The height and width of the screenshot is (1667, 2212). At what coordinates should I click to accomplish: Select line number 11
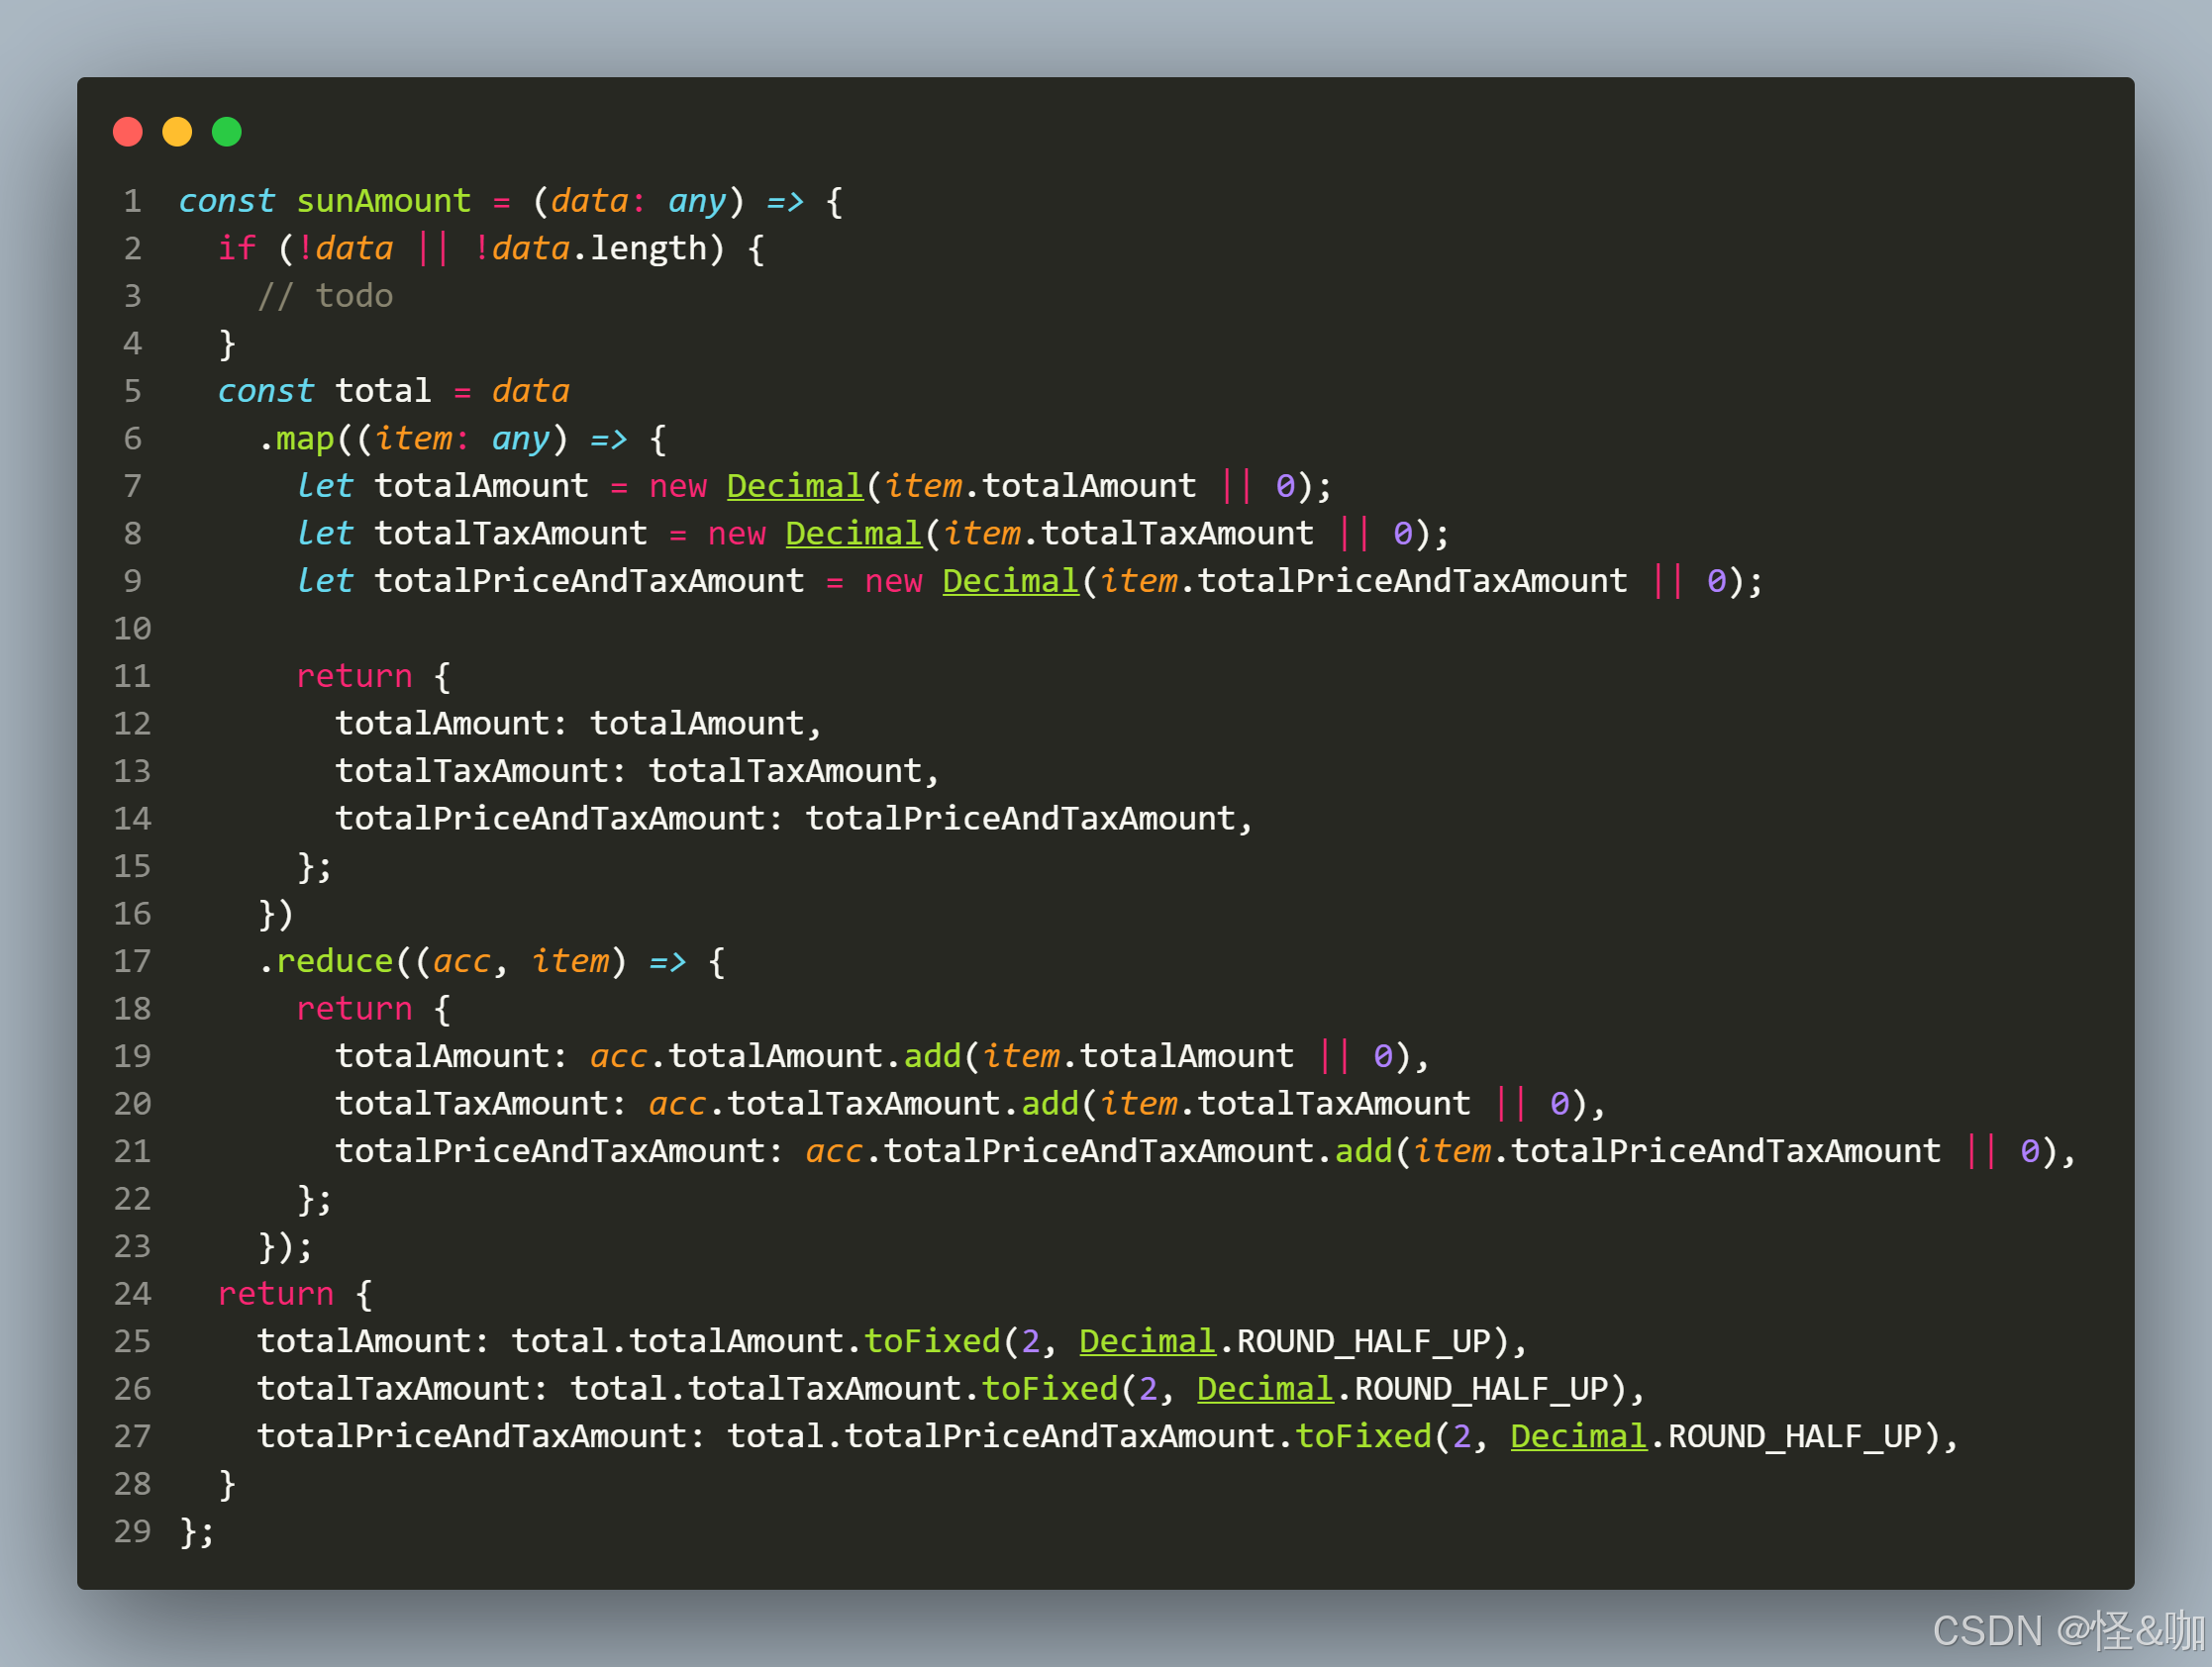point(131,675)
